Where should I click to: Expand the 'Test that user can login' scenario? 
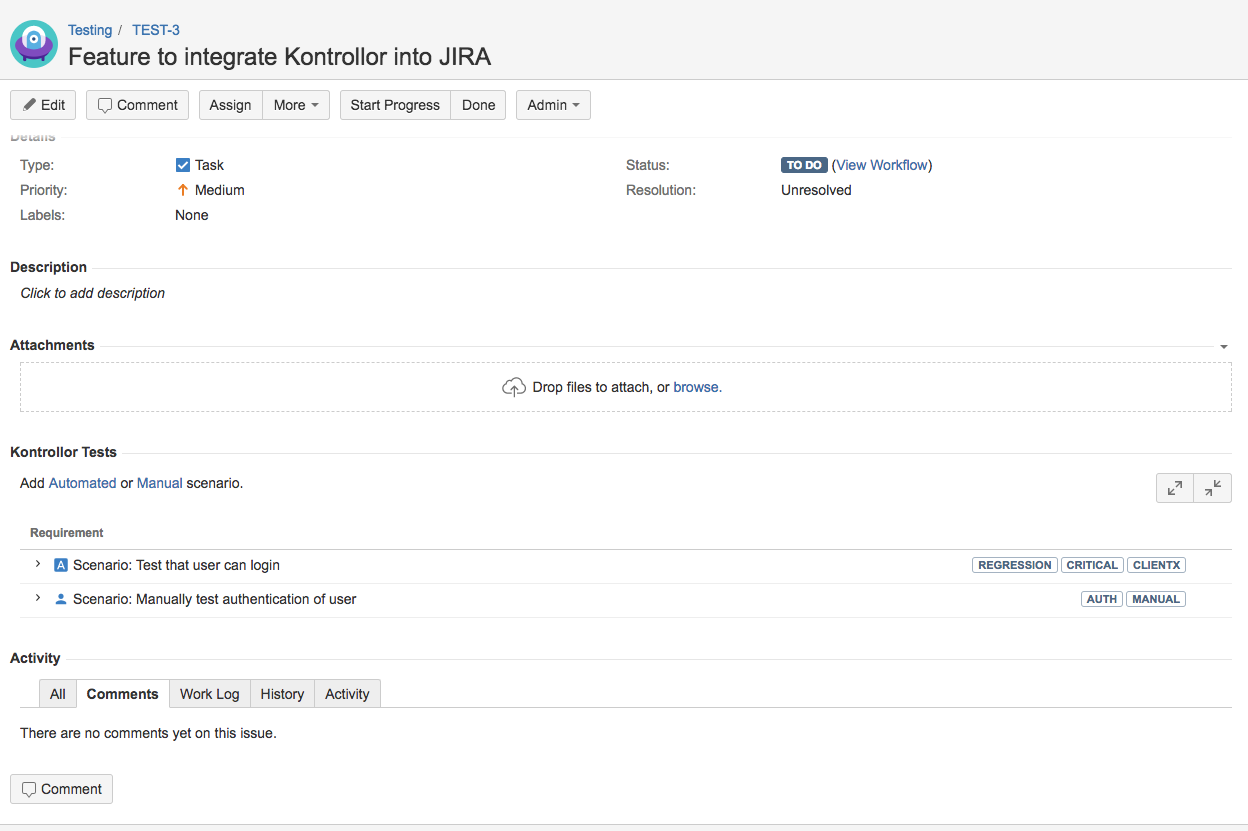pyautogui.click(x=38, y=564)
